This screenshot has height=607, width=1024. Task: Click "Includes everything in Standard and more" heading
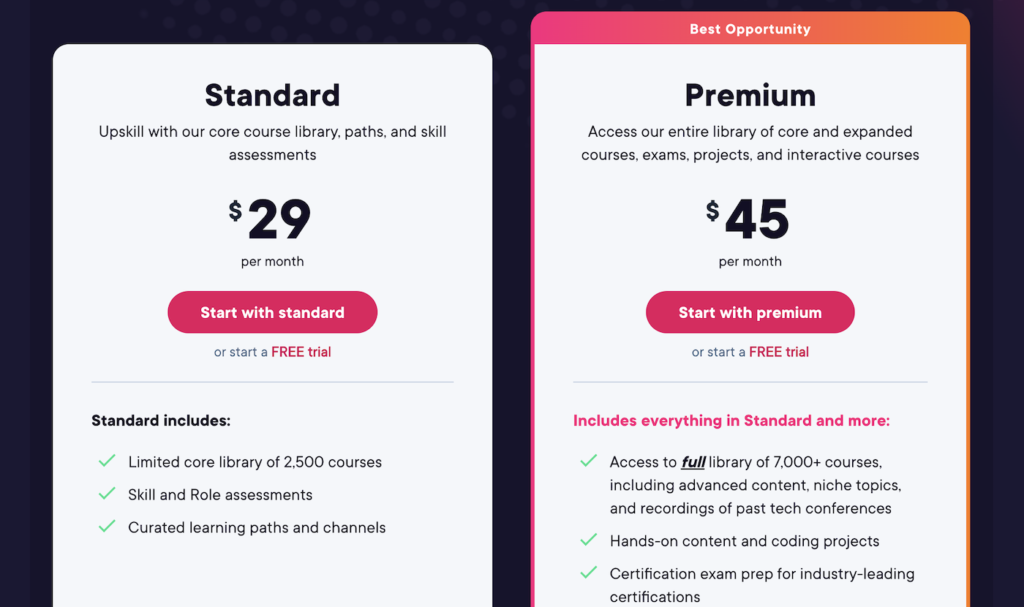click(x=731, y=421)
